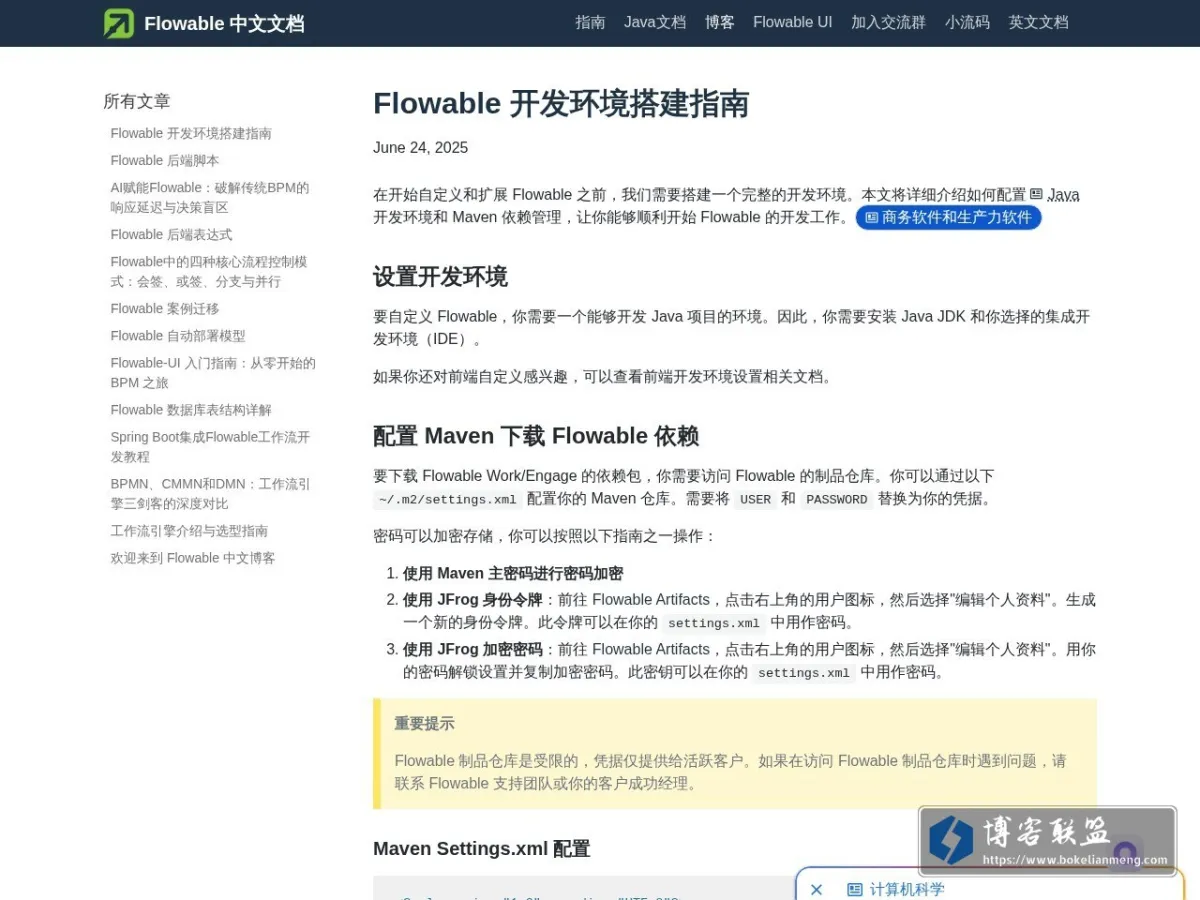The width and height of the screenshot is (1200, 900).
Task: Click the 计算机科学 label in bottom popup
Action: pyautogui.click(x=906, y=889)
